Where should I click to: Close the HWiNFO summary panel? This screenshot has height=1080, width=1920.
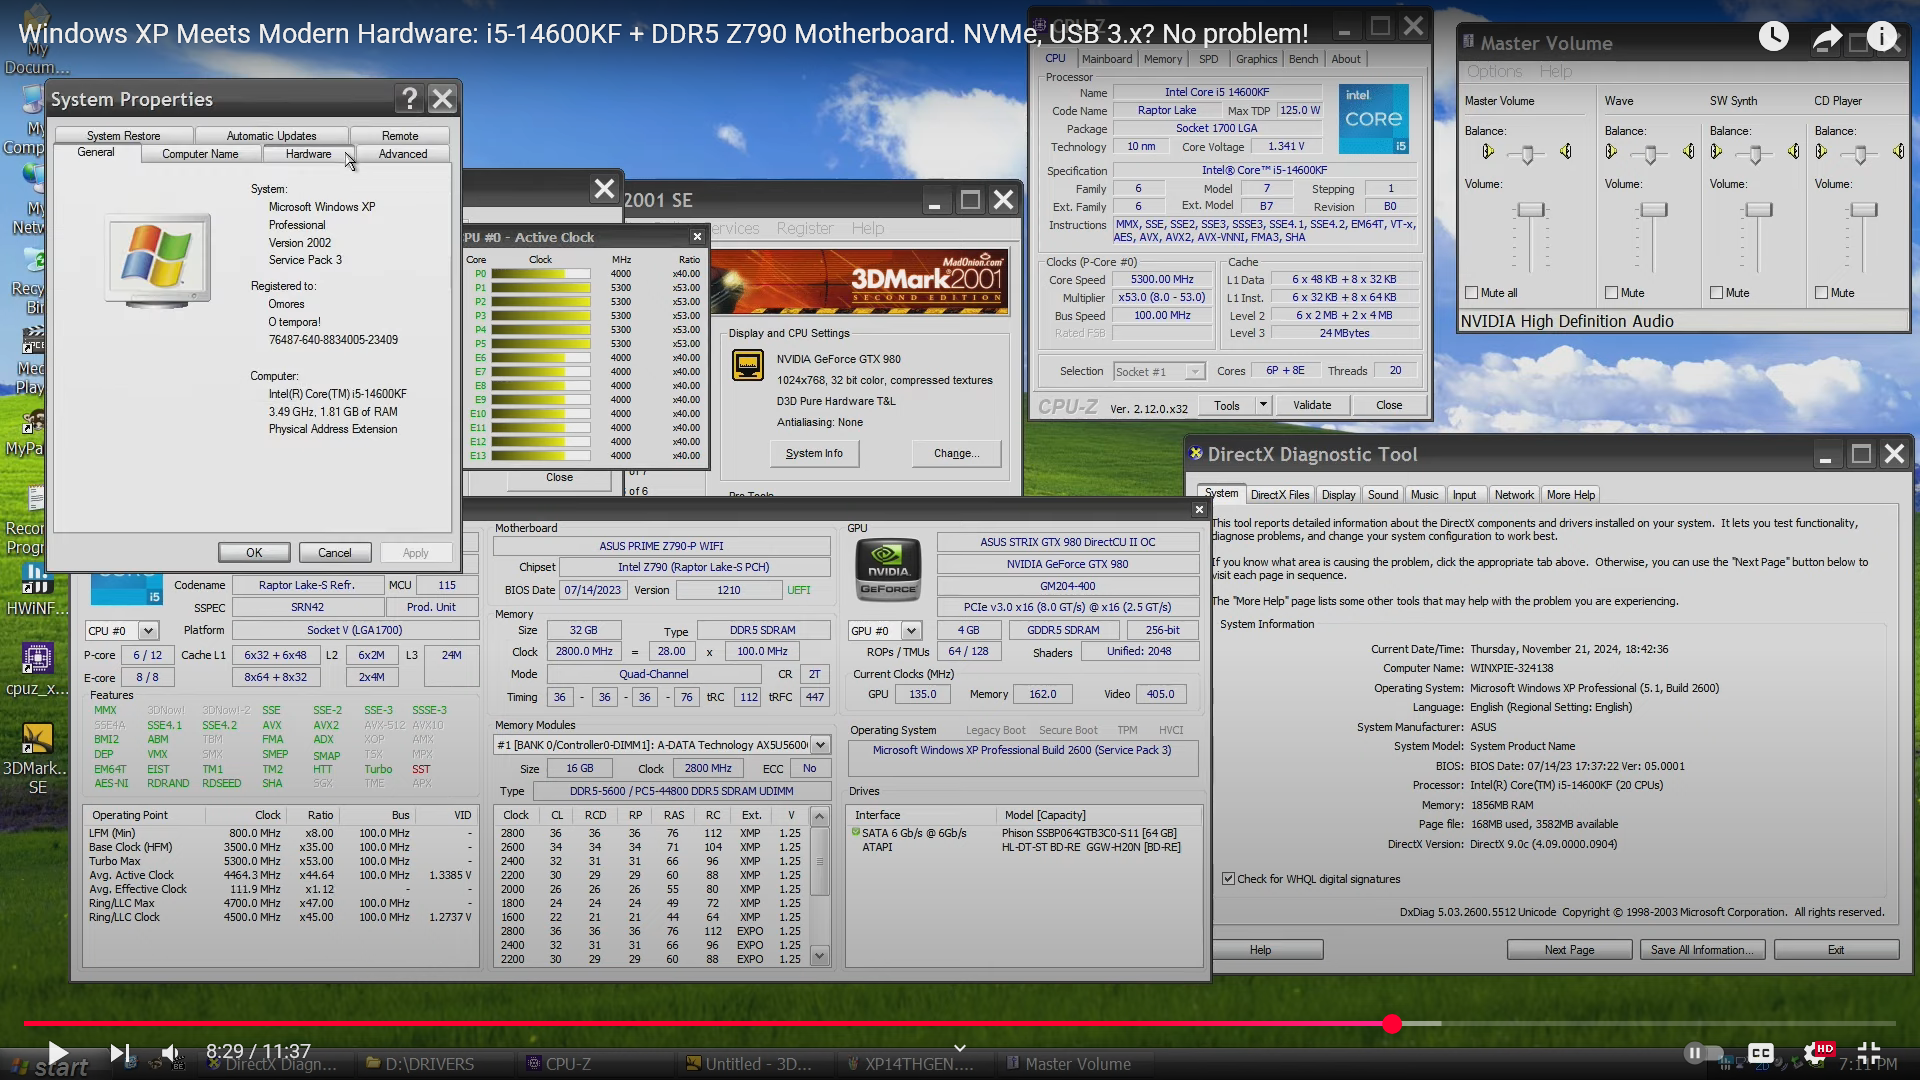[x=1199, y=510]
